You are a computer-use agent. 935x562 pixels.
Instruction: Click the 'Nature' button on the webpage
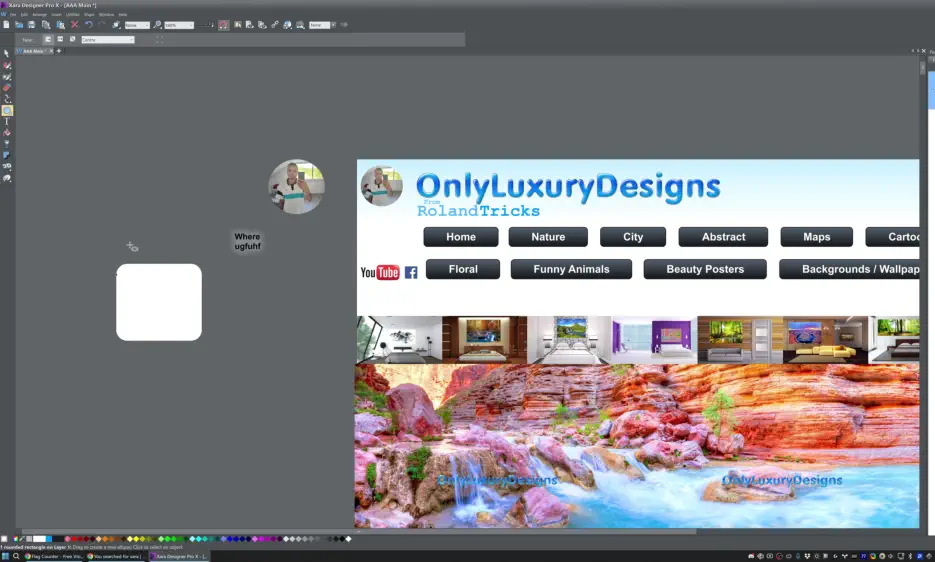coord(548,237)
